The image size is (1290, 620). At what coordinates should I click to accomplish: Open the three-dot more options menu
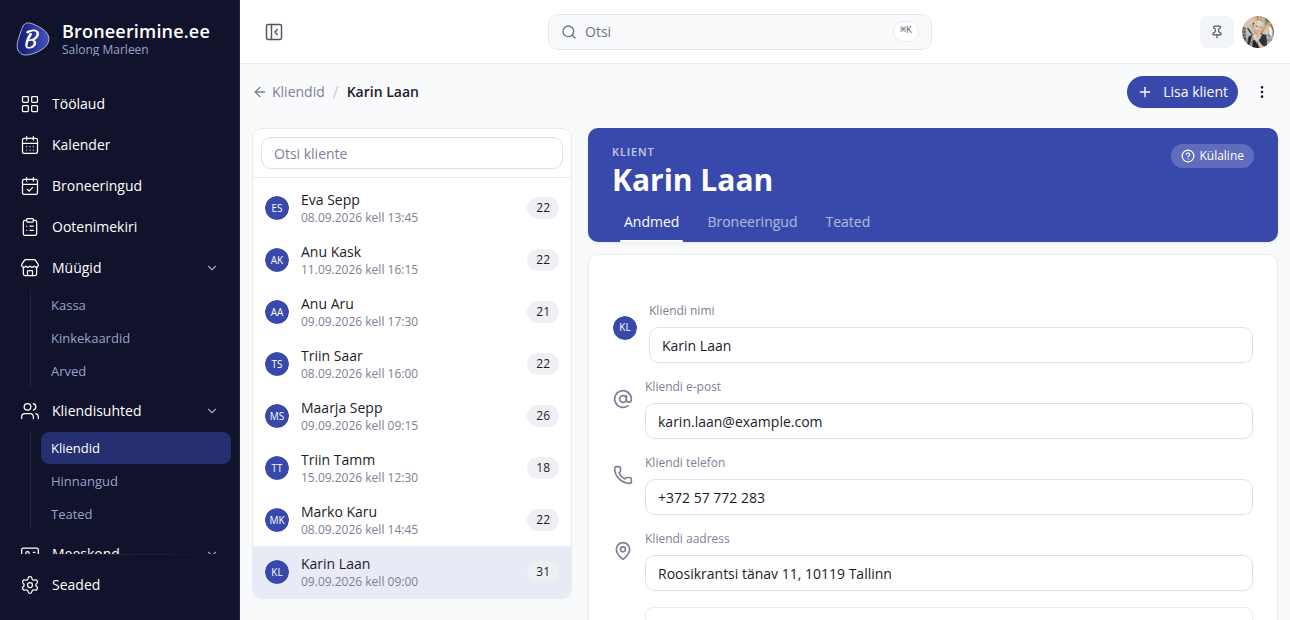(1262, 92)
